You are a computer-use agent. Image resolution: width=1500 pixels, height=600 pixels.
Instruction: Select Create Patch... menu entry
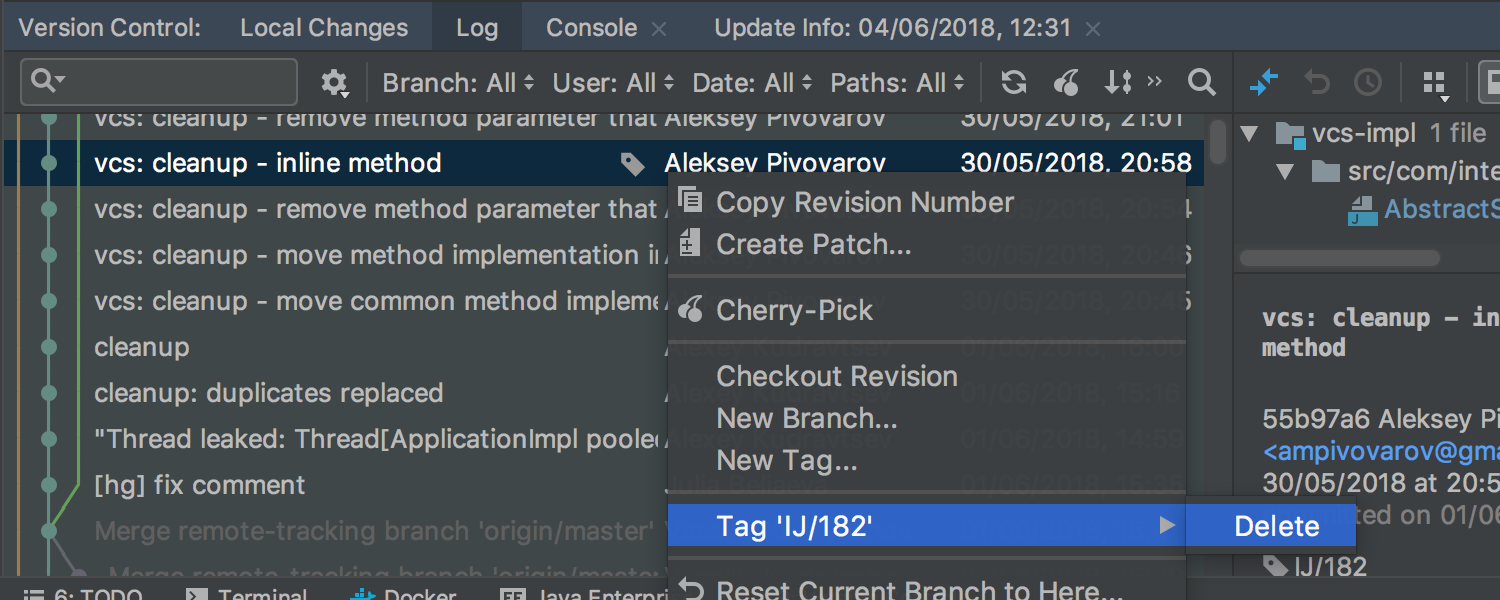(x=814, y=244)
